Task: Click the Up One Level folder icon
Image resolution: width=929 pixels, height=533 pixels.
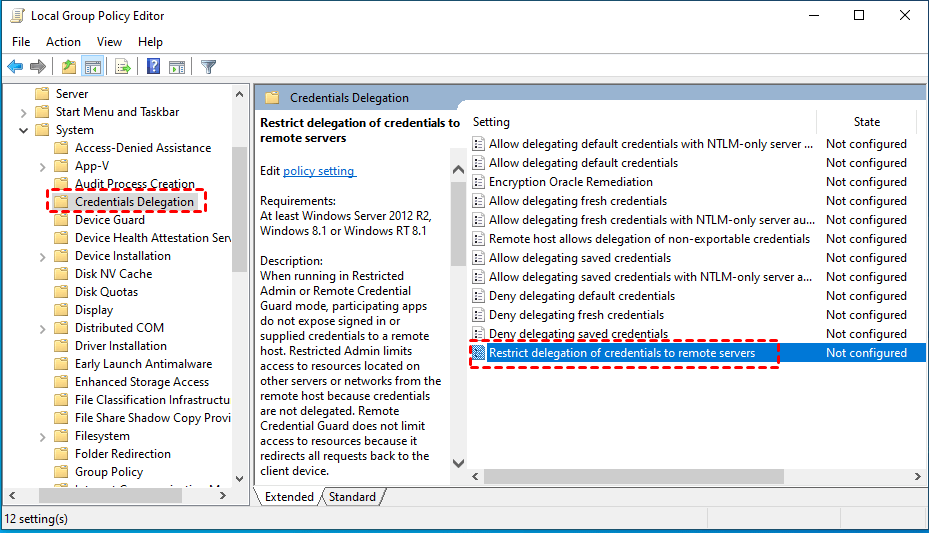Action: pyautogui.click(x=68, y=67)
